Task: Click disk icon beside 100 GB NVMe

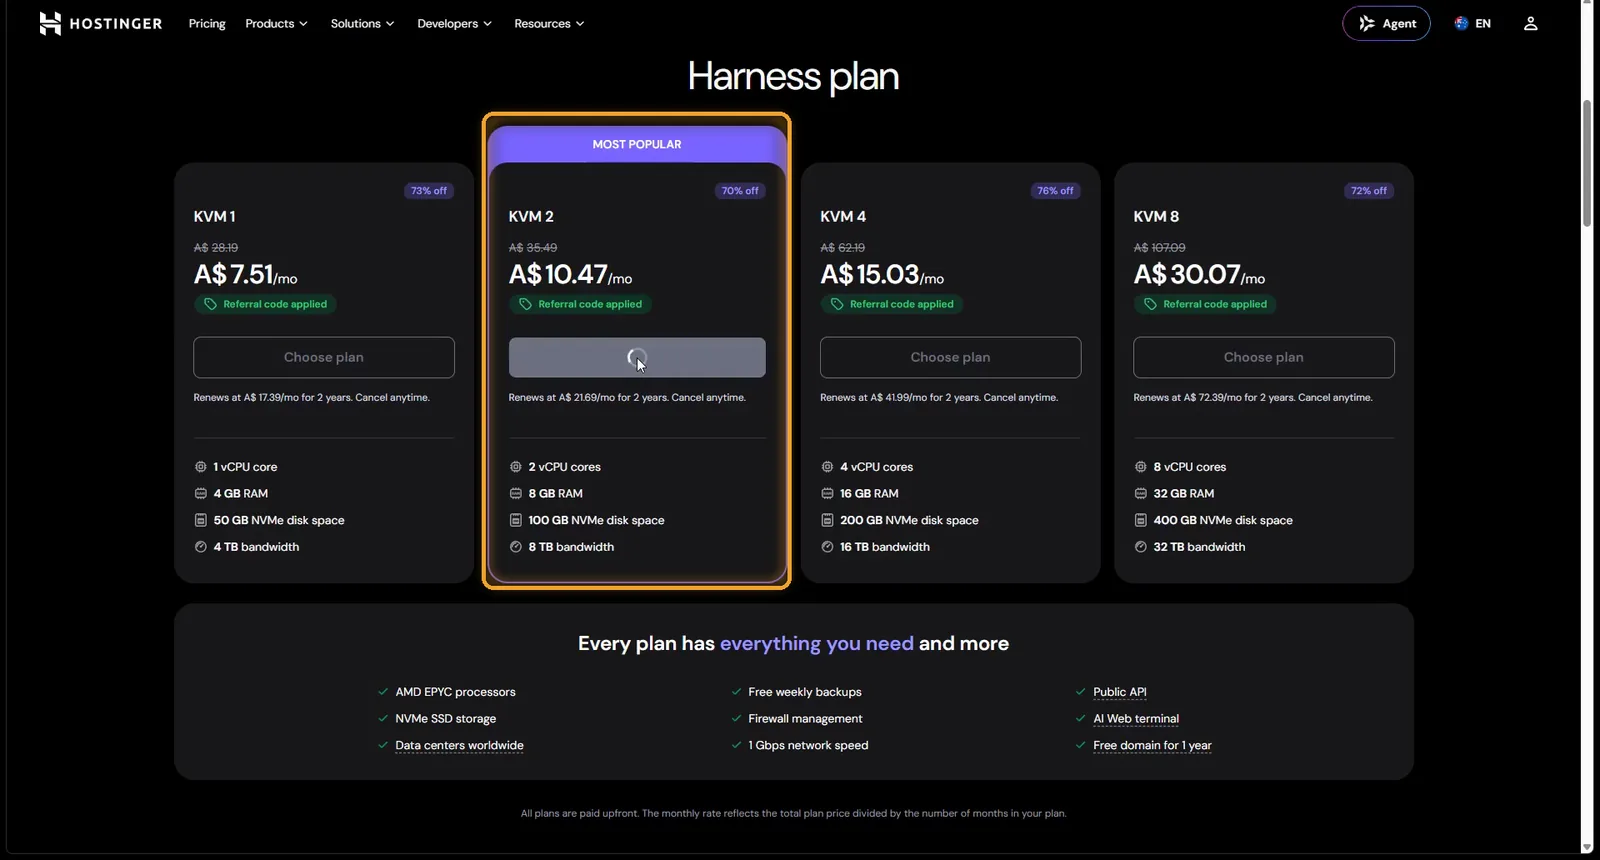Action: point(516,520)
